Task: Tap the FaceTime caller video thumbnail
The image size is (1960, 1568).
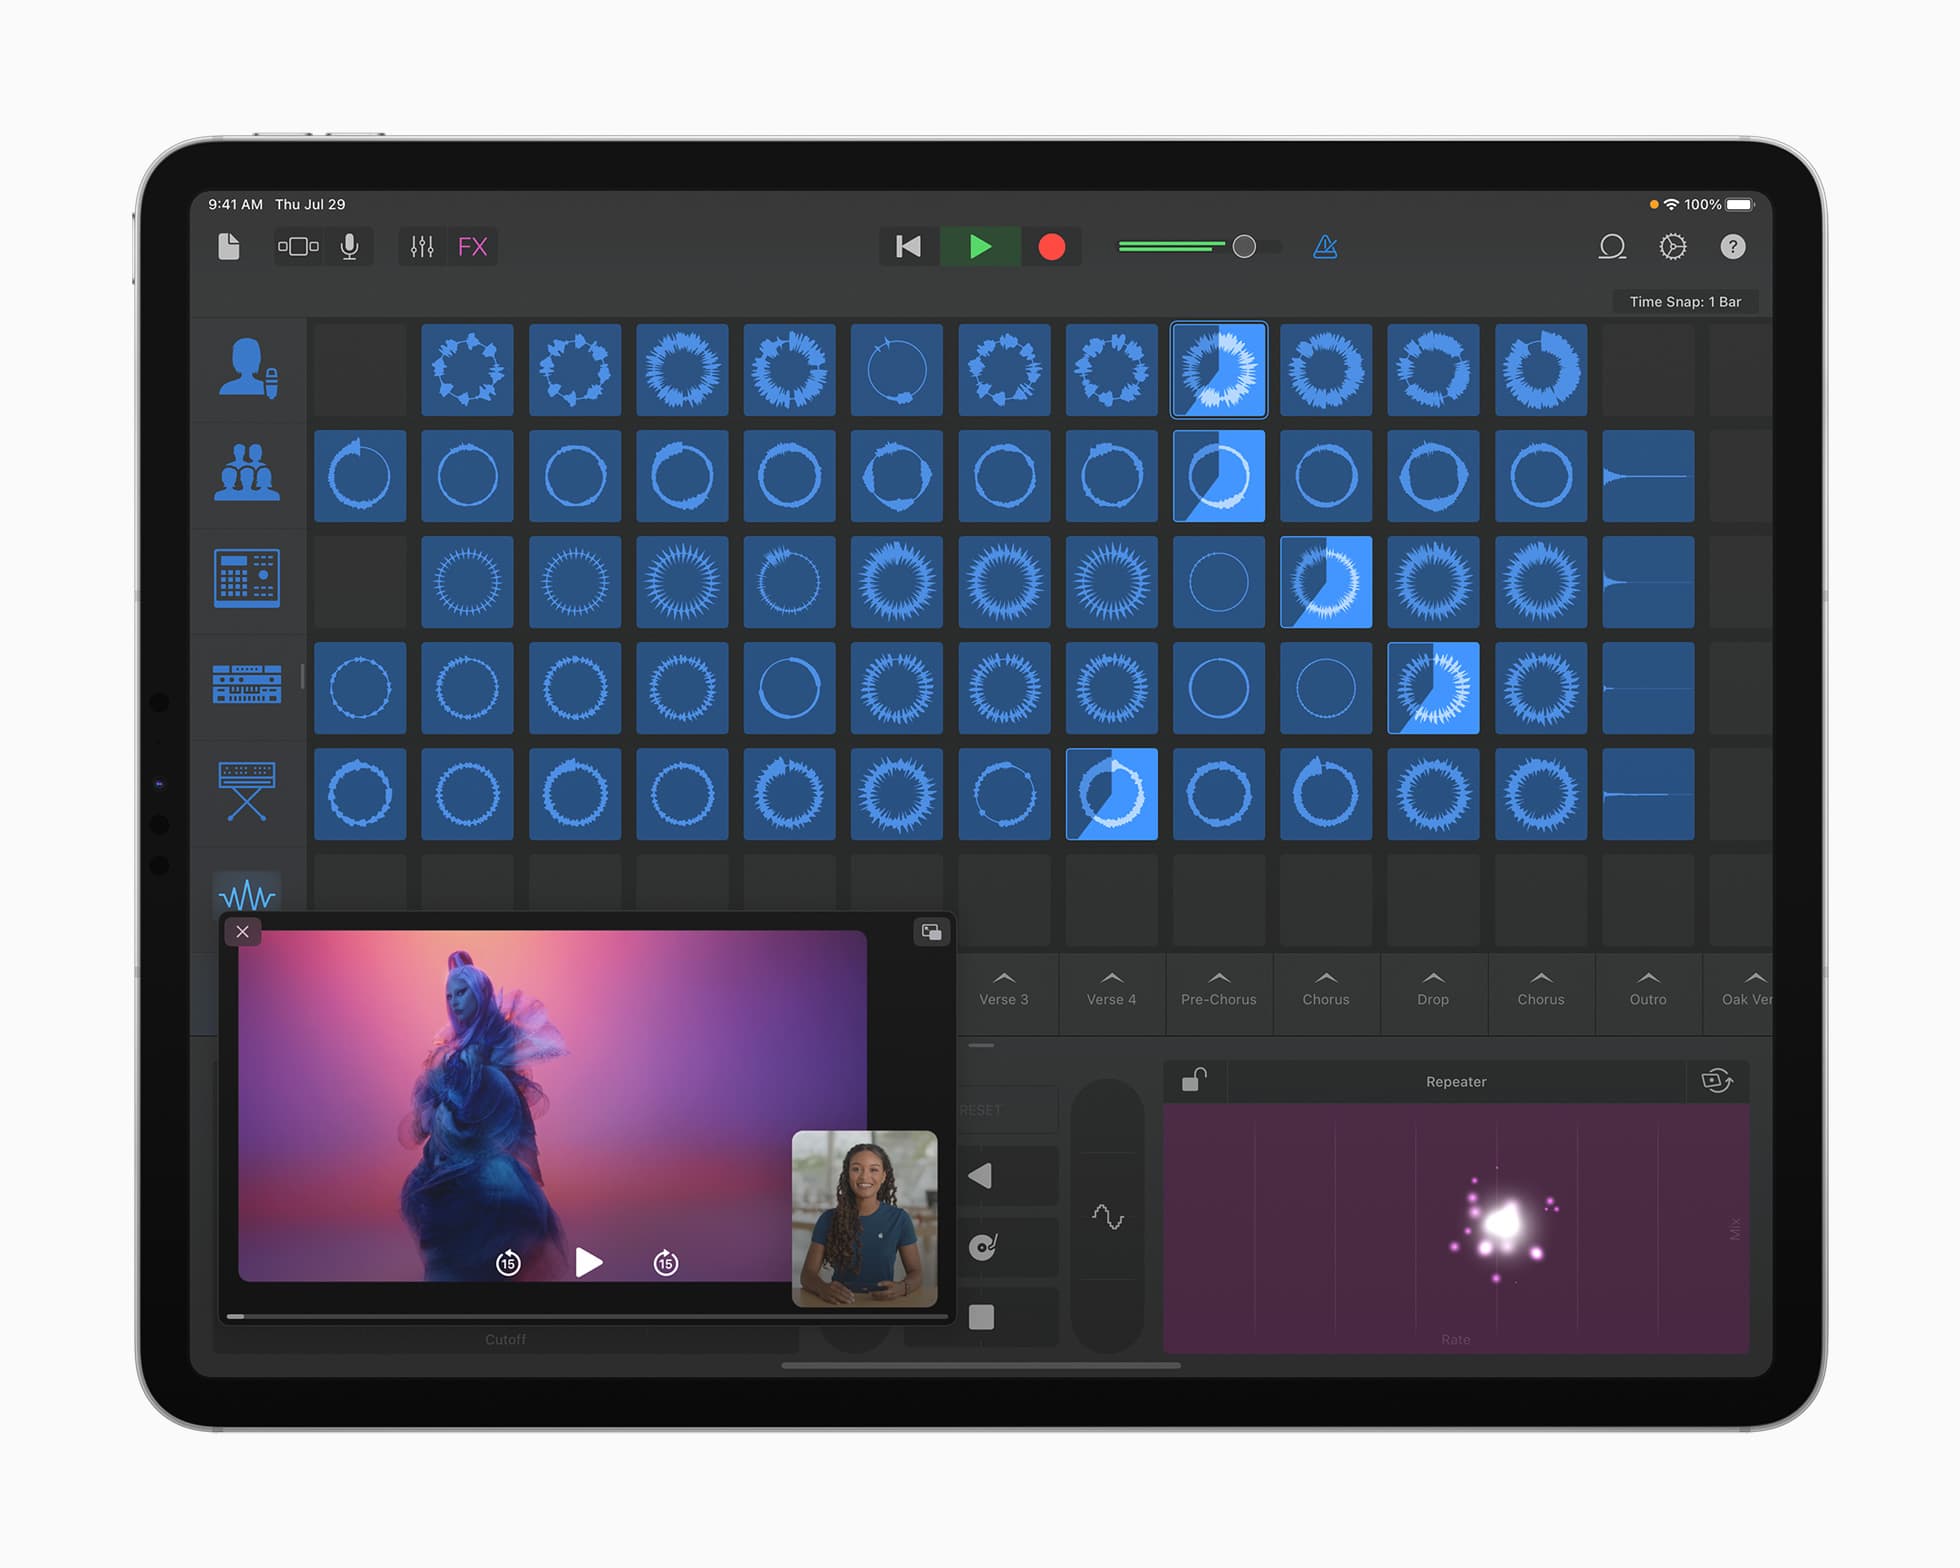Action: point(864,1218)
